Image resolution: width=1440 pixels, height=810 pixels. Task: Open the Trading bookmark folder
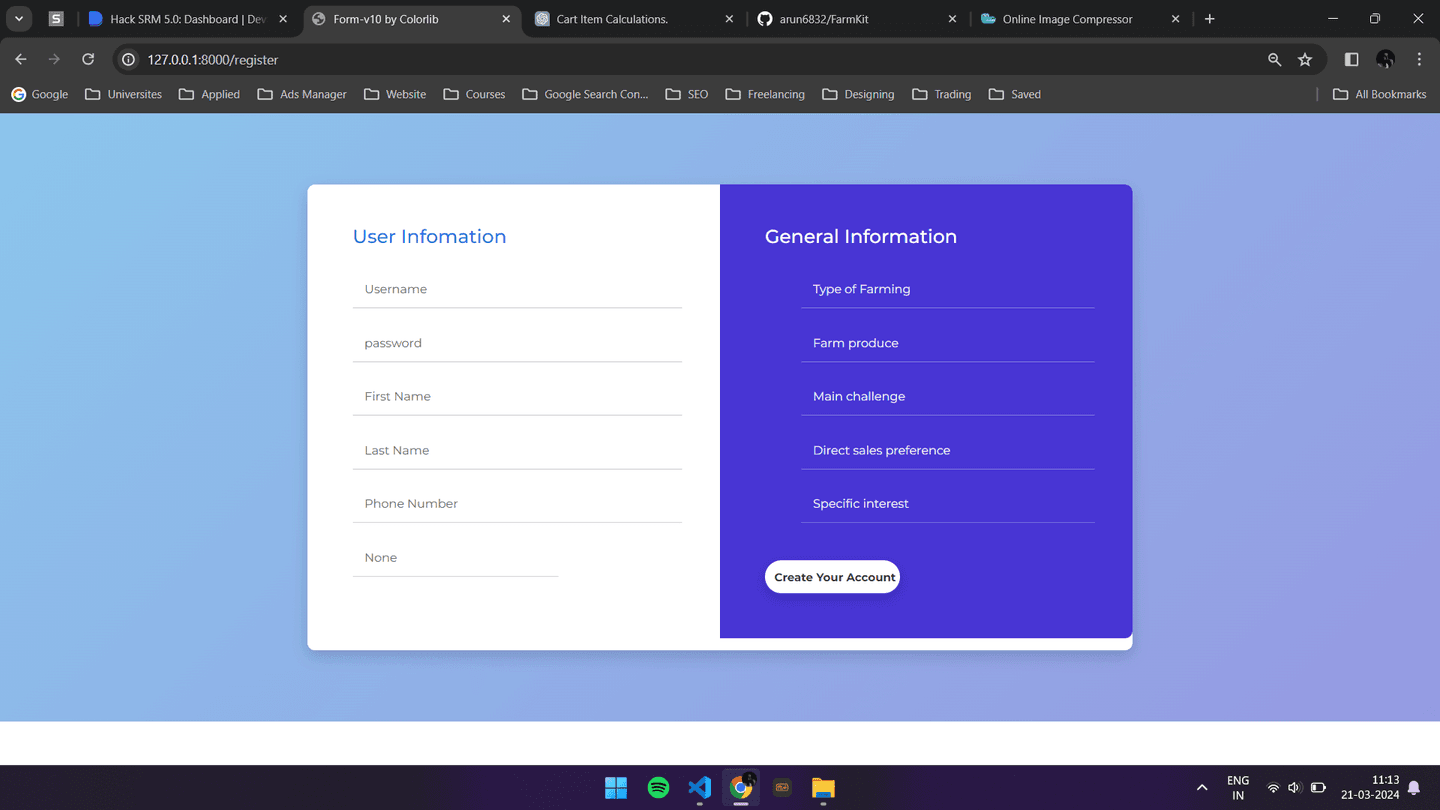pos(942,94)
